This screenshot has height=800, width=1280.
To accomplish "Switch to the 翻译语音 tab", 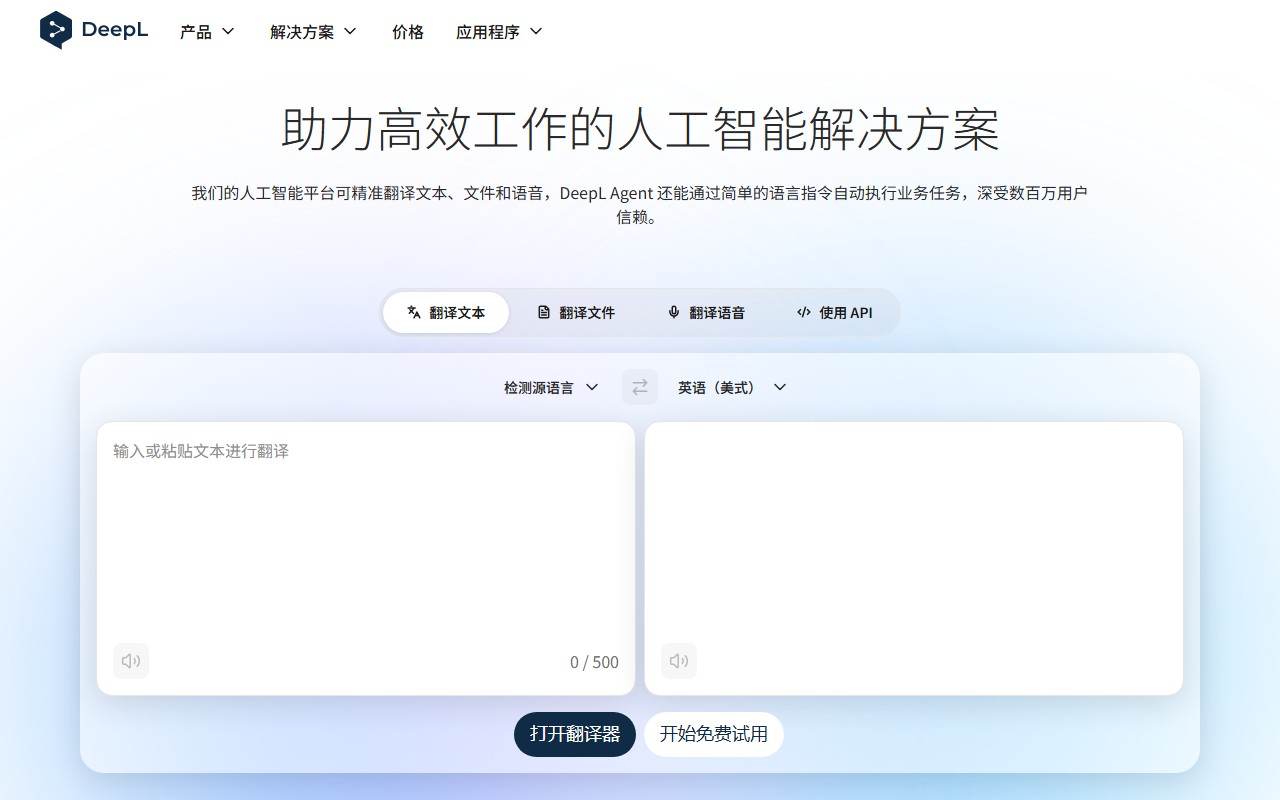I will [706, 312].
